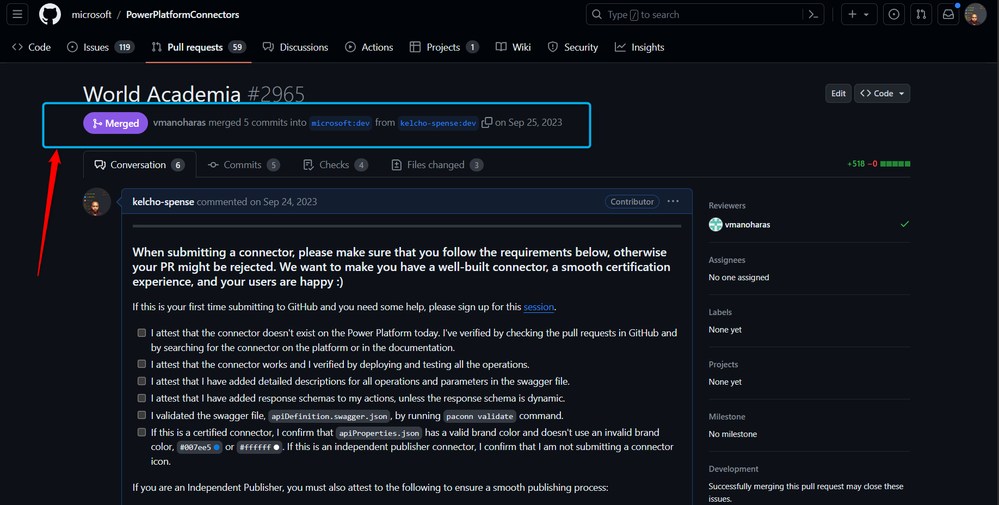
Task: Check the validated swagger file box
Action: [141, 415]
